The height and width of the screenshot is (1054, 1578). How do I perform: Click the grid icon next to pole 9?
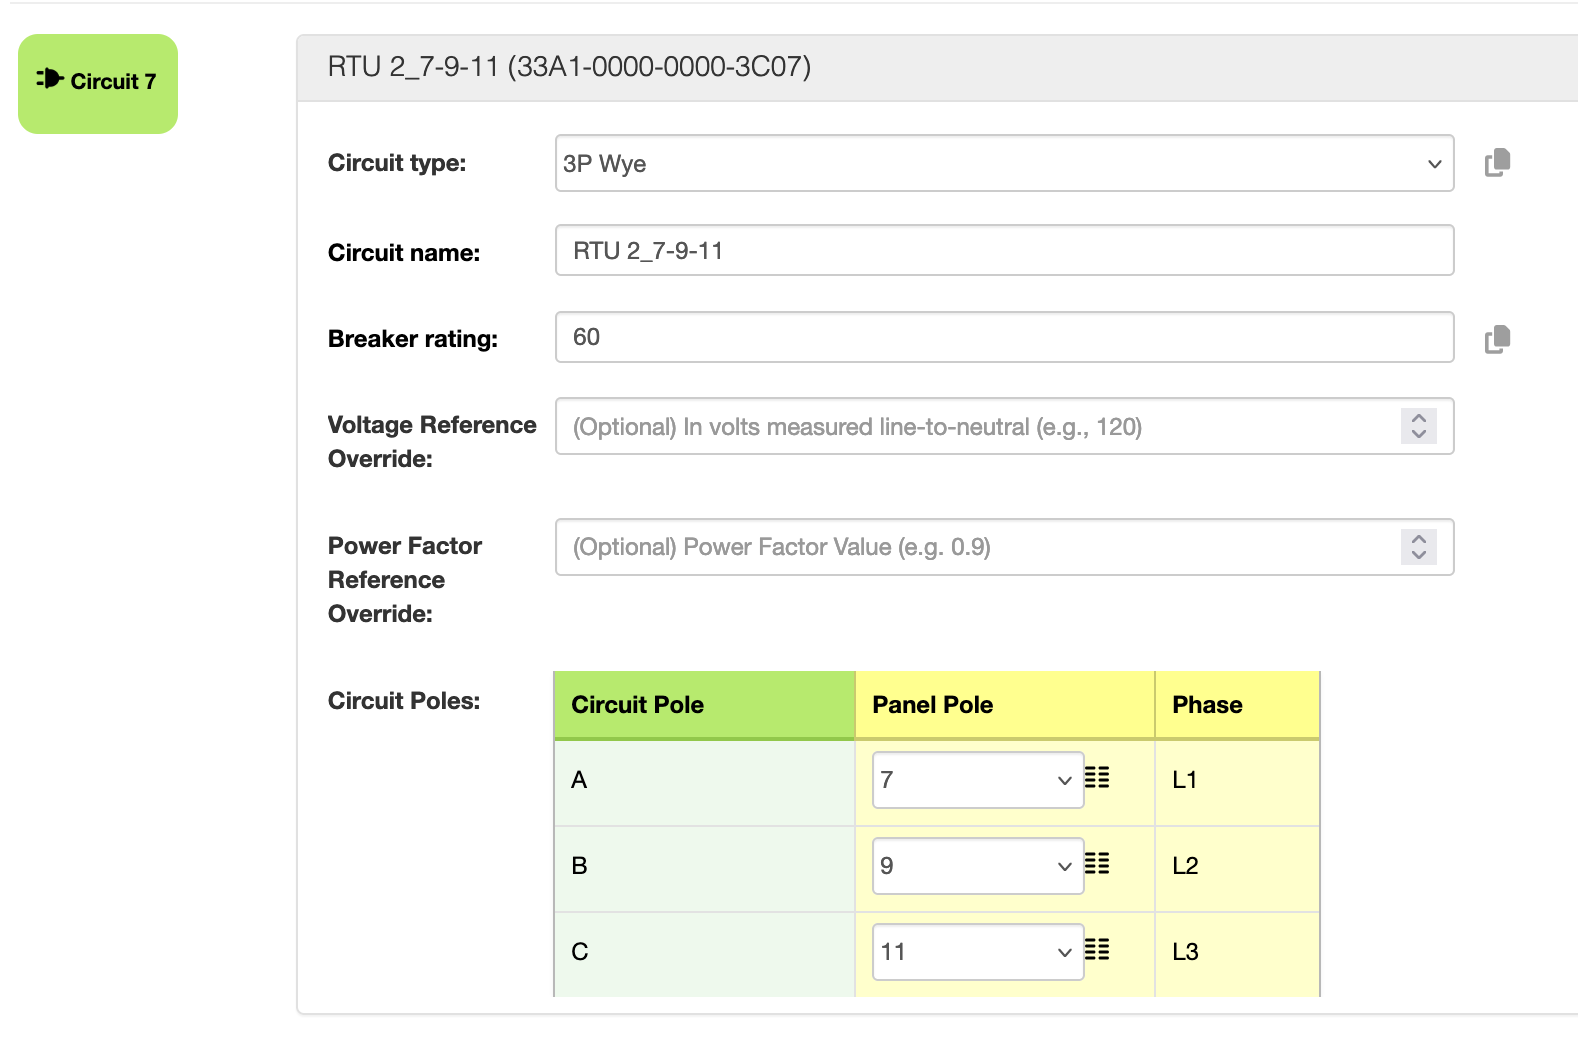pos(1097,864)
